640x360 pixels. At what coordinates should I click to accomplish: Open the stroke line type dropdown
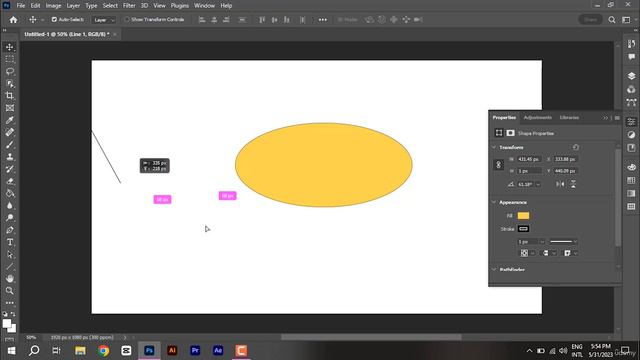(x=563, y=242)
